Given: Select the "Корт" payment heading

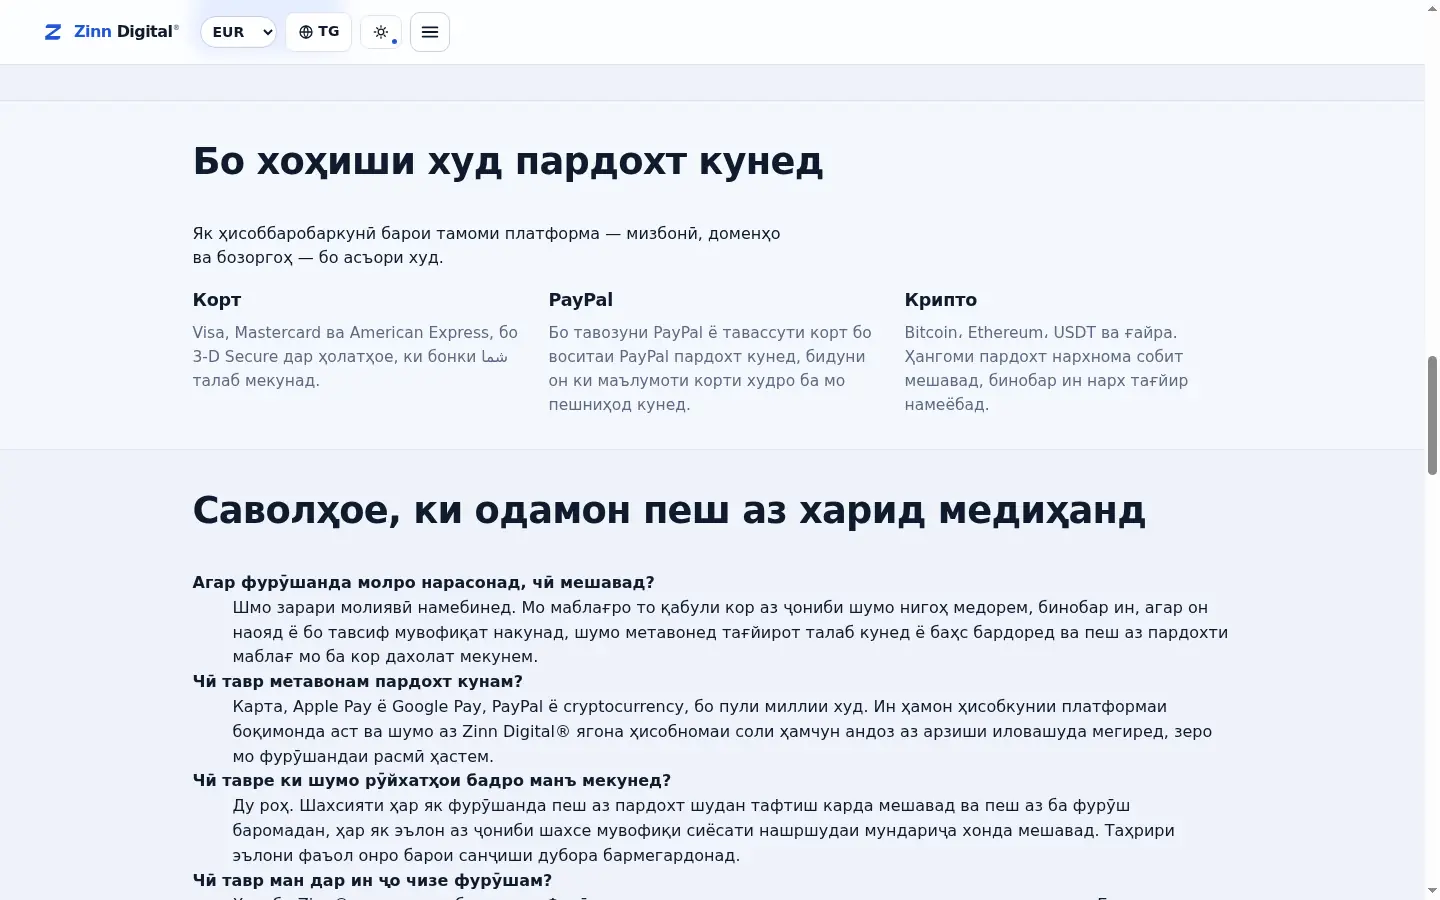Looking at the screenshot, I should click(x=217, y=300).
